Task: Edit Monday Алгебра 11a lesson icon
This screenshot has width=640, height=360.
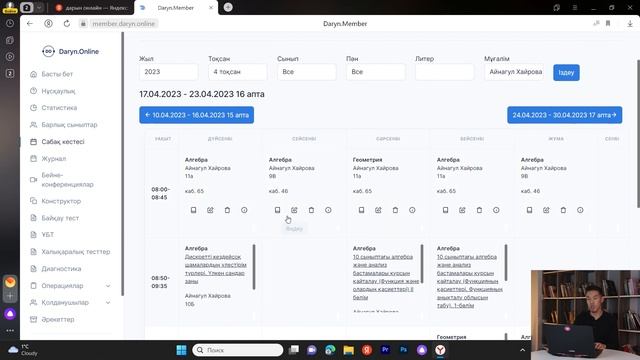Action: pyautogui.click(x=210, y=210)
